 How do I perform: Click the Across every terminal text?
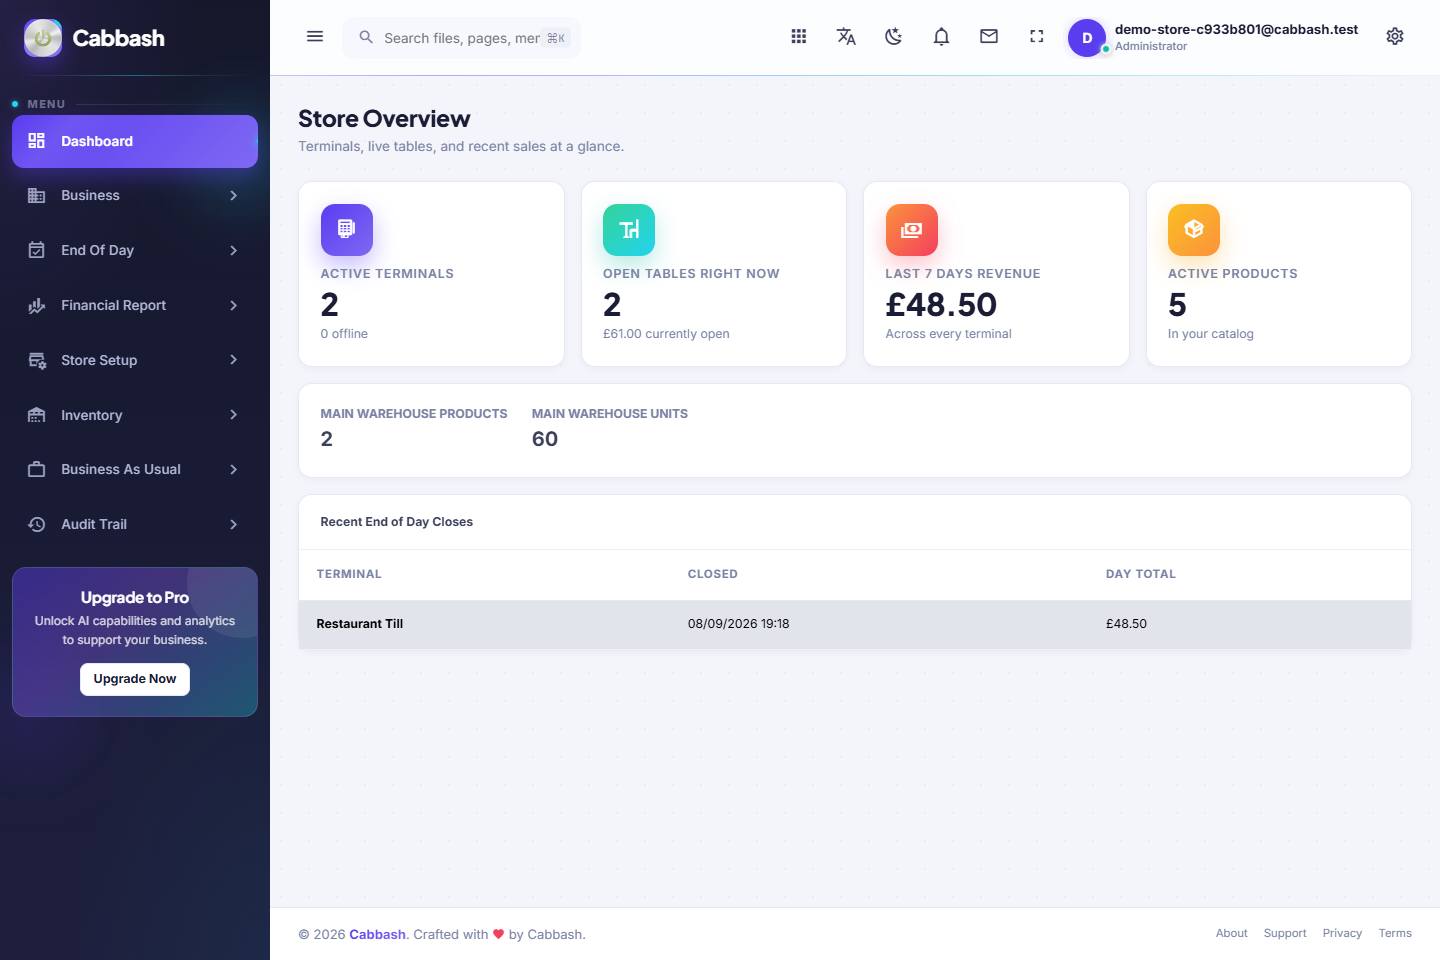coord(949,334)
